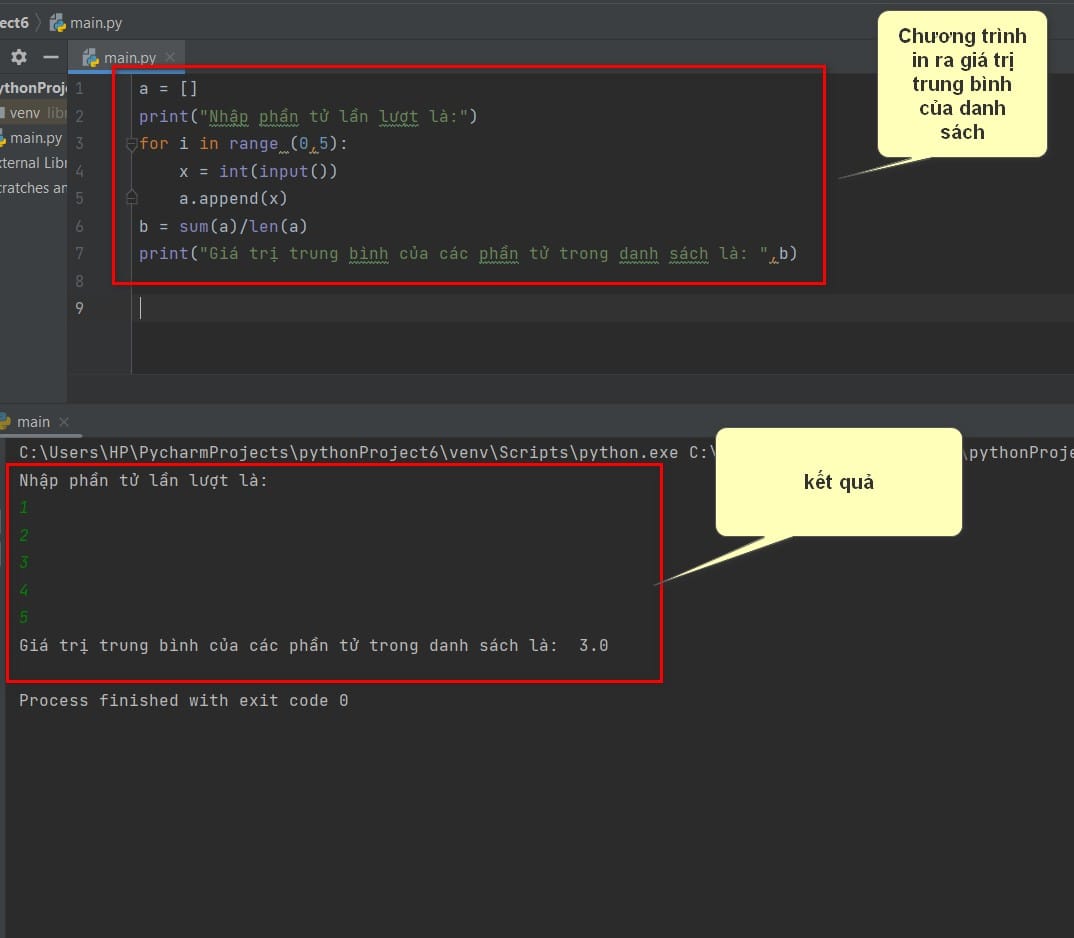Click the print statement on line 7
Image resolution: width=1074 pixels, height=938 pixels.
(x=468, y=254)
